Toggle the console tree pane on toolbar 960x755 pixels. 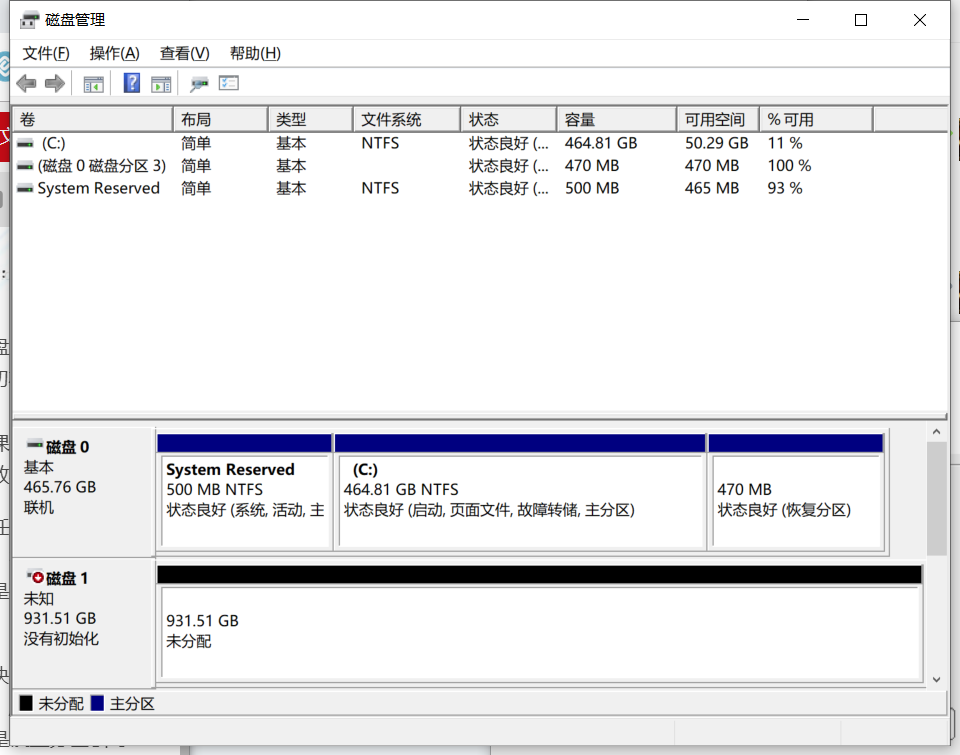point(93,83)
